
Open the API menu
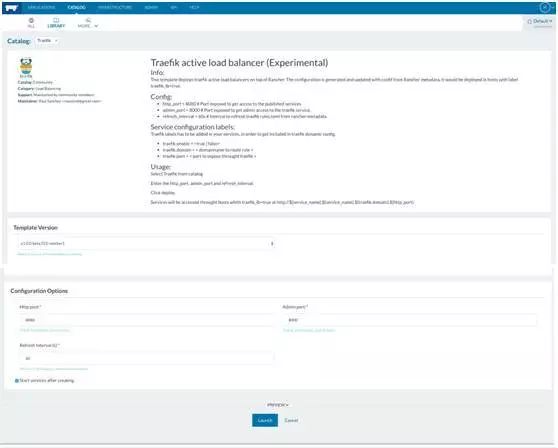[x=174, y=7]
